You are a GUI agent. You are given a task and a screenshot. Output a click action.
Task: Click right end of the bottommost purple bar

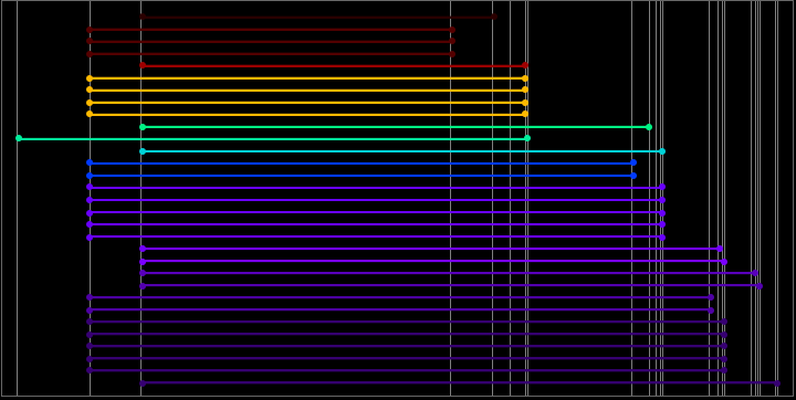777,383
